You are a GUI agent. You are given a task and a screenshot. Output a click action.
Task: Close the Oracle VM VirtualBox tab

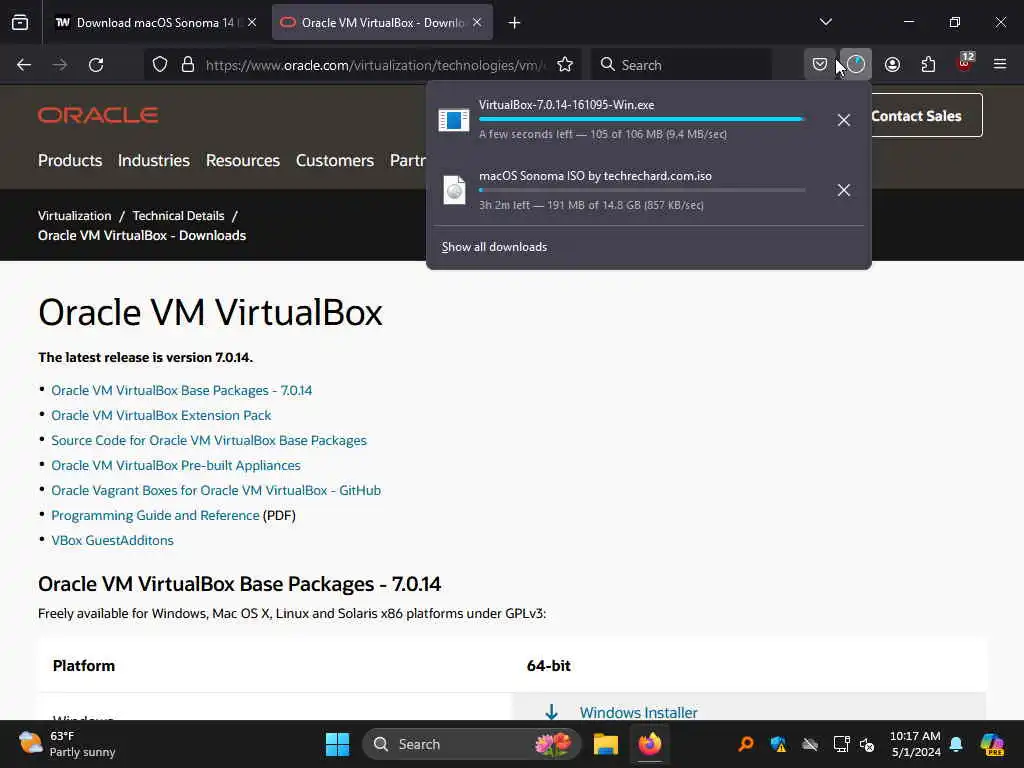[477, 23]
